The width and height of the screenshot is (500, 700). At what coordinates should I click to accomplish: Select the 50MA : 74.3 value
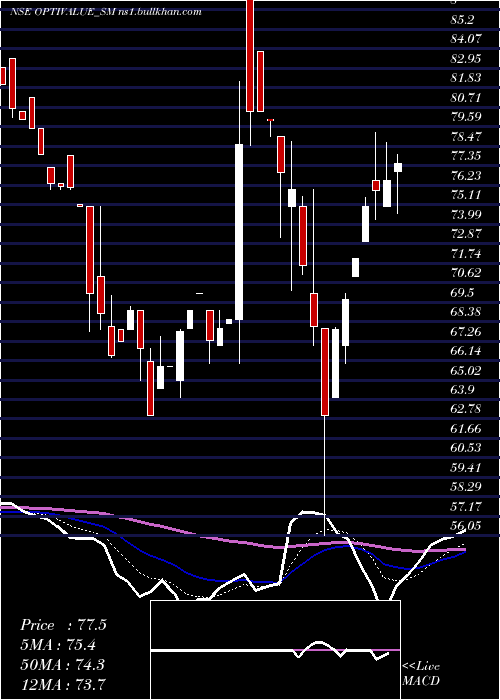click(x=62, y=664)
